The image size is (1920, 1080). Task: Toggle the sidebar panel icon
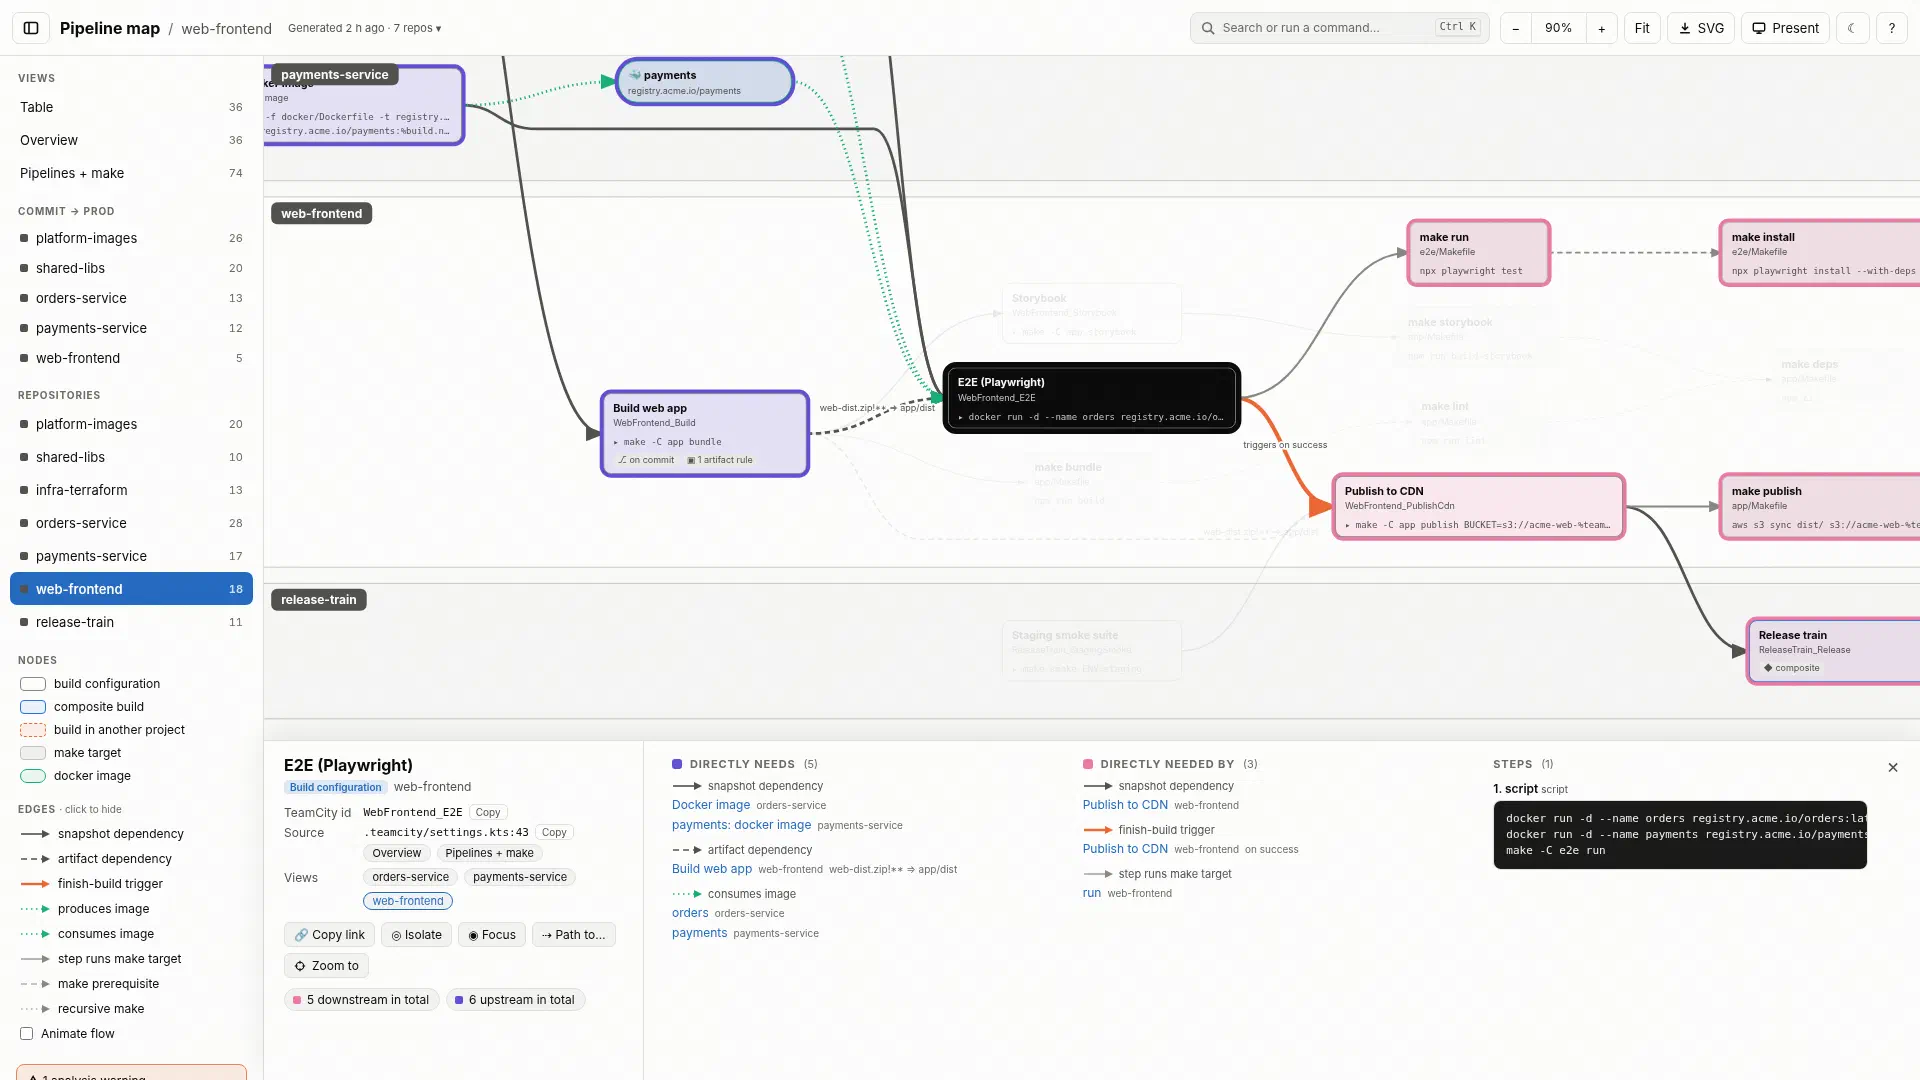[31, 28]
